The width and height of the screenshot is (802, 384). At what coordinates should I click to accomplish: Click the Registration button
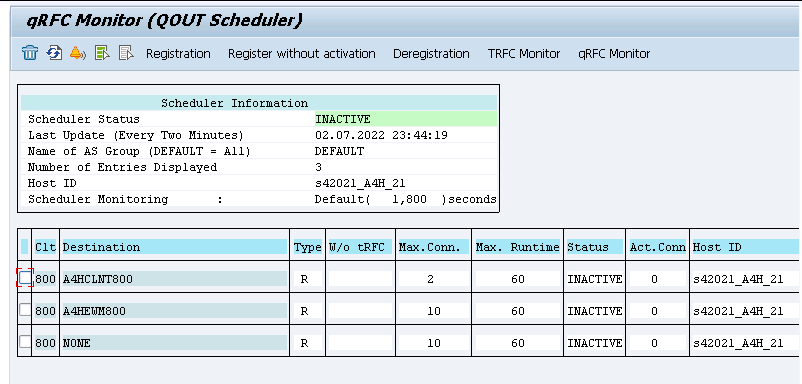click(x=178, y=54)
